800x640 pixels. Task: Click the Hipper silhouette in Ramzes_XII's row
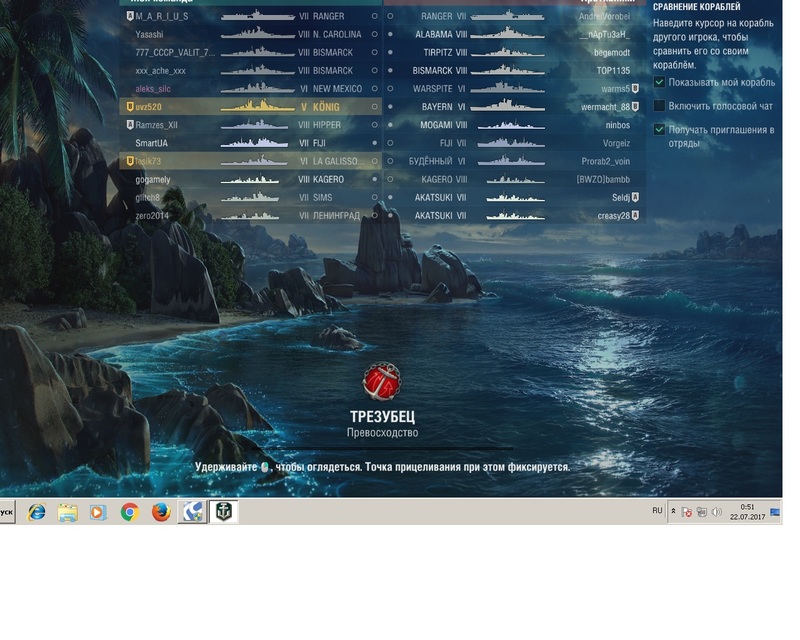255,125
